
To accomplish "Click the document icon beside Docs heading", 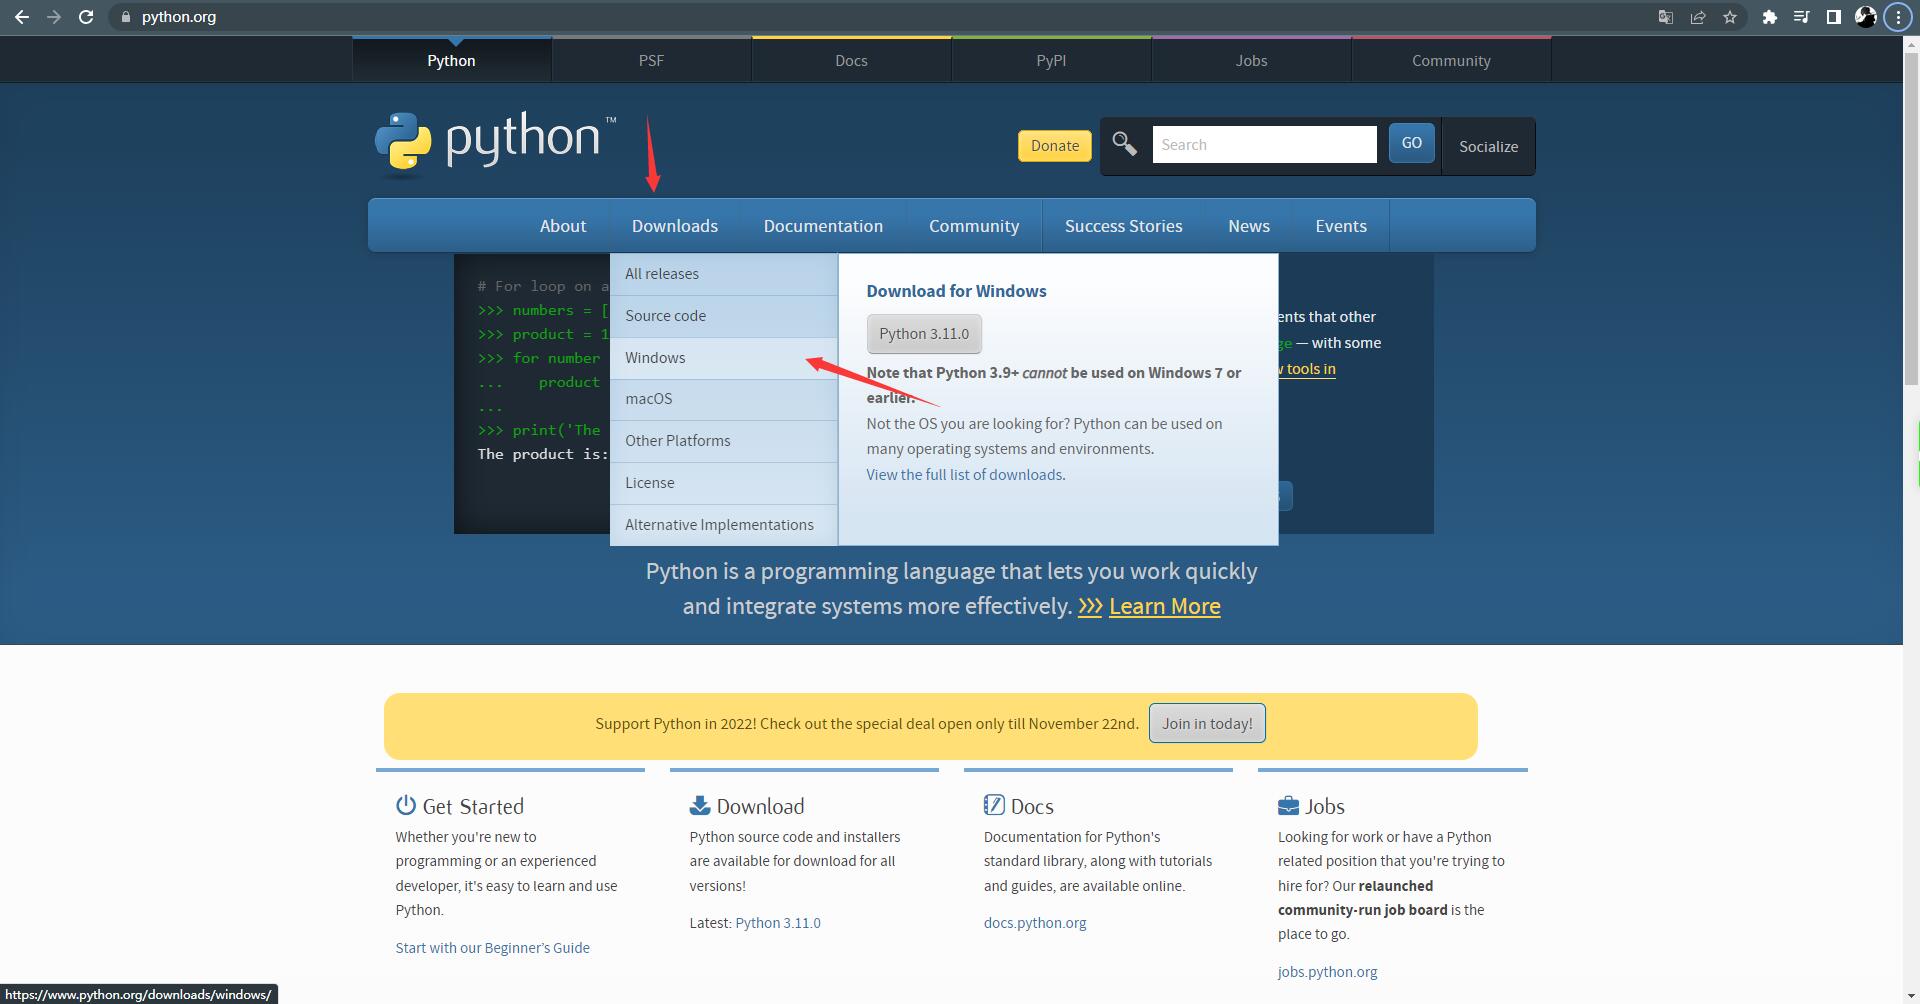I will tap(994, 805).
